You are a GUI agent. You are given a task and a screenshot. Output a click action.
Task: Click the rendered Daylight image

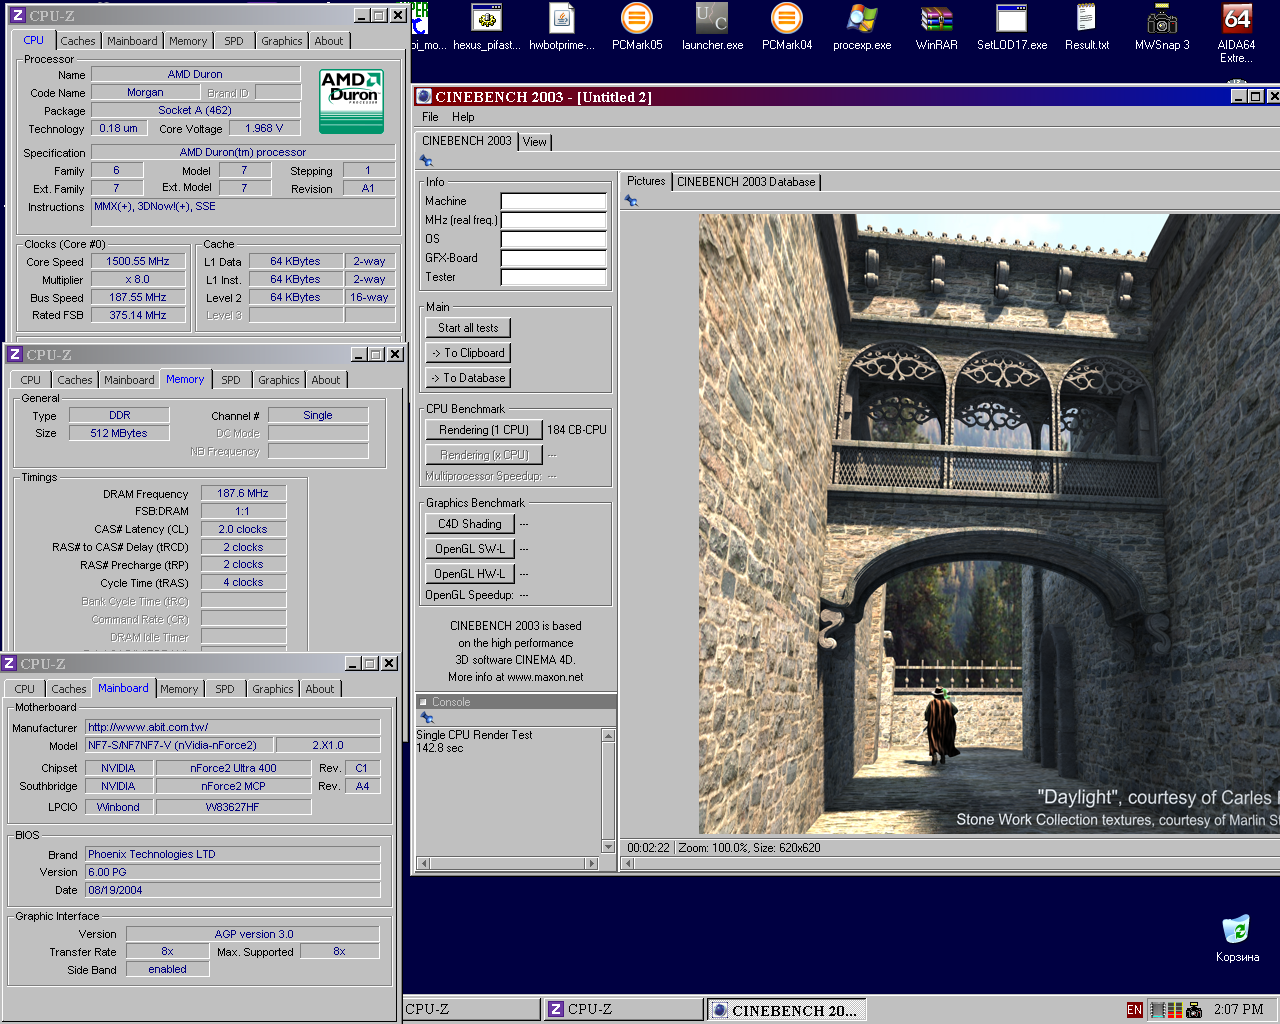click(989, 524)
